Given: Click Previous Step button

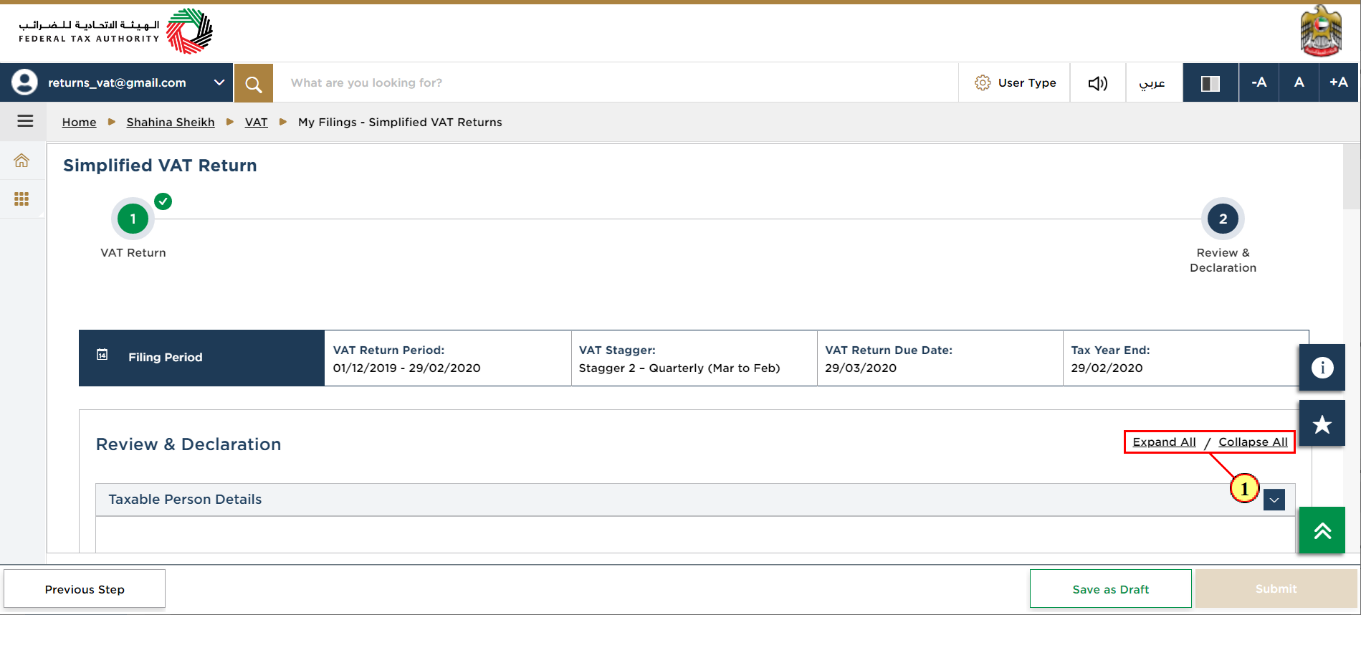Looking at the screenshot, I should tap(85, 589).
